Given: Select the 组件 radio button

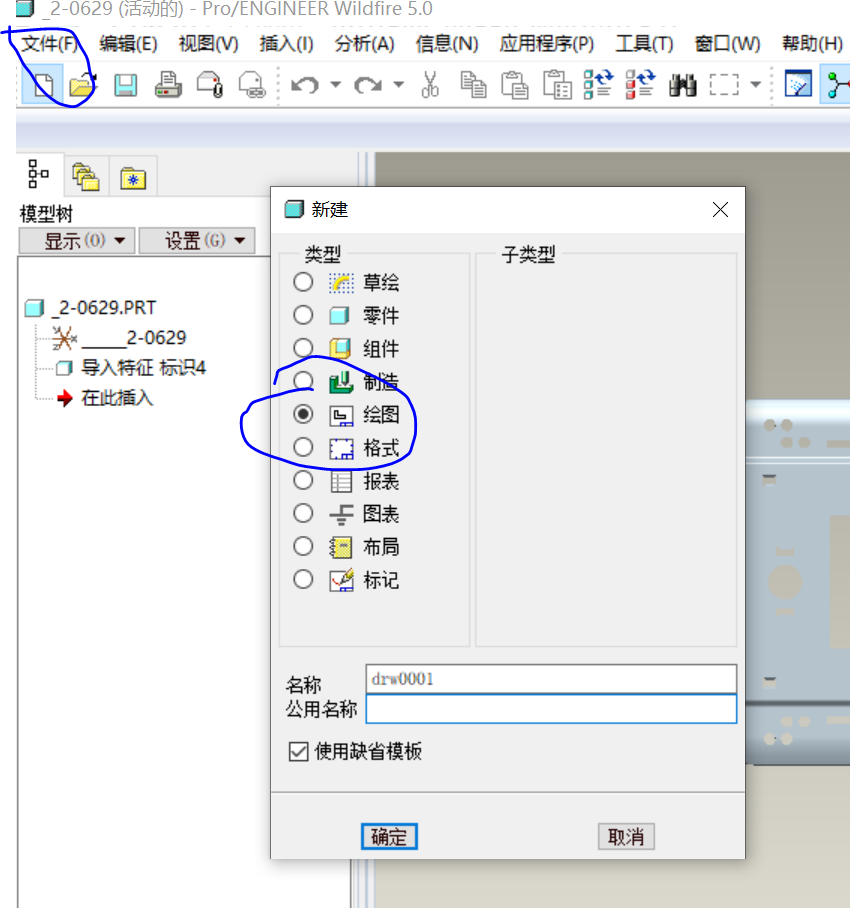Looking at the screenshot, I should point(303,348).
